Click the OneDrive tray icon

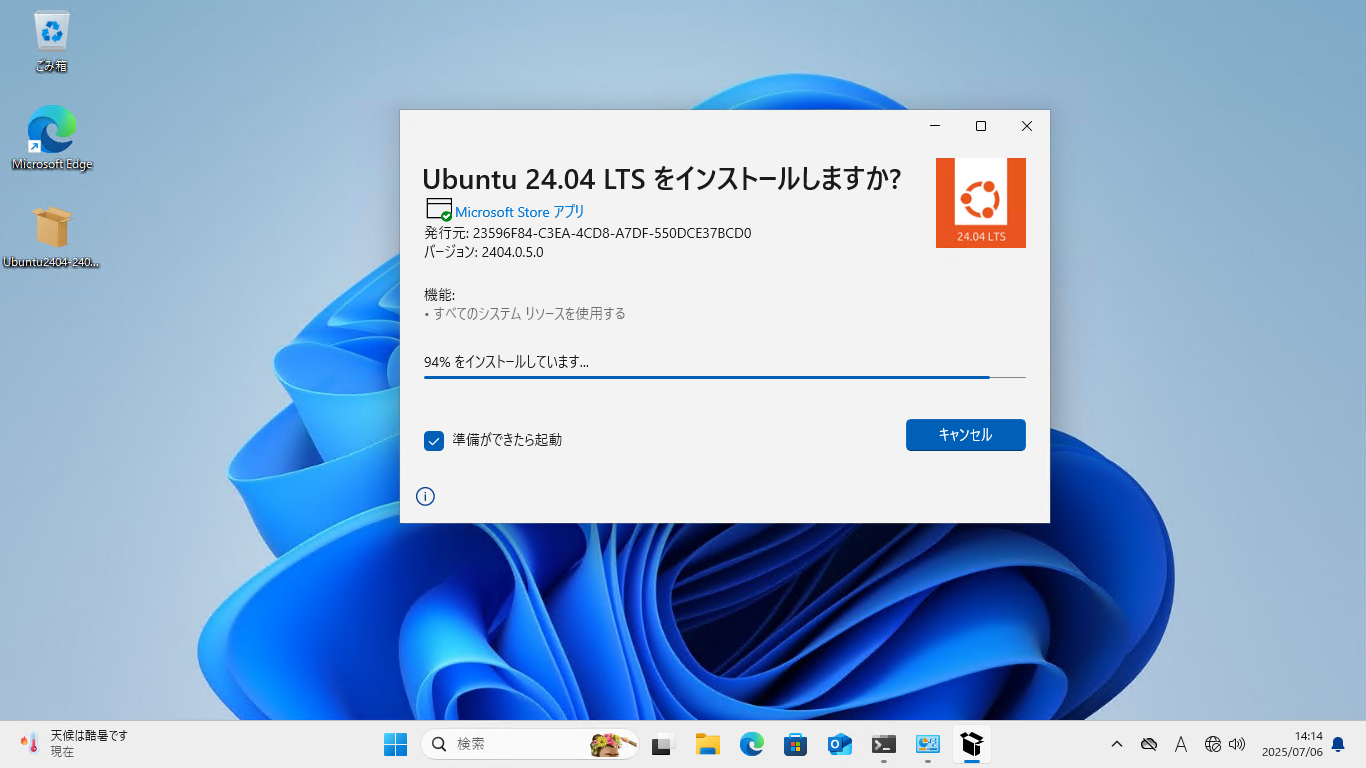[x=1149, y=744]
